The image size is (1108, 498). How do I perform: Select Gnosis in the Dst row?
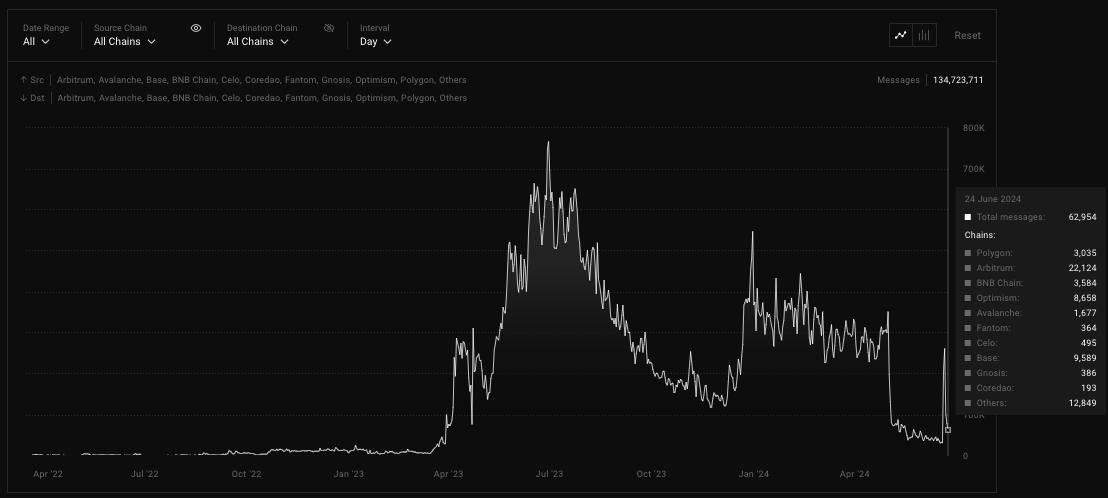click(x=336, y=98)
